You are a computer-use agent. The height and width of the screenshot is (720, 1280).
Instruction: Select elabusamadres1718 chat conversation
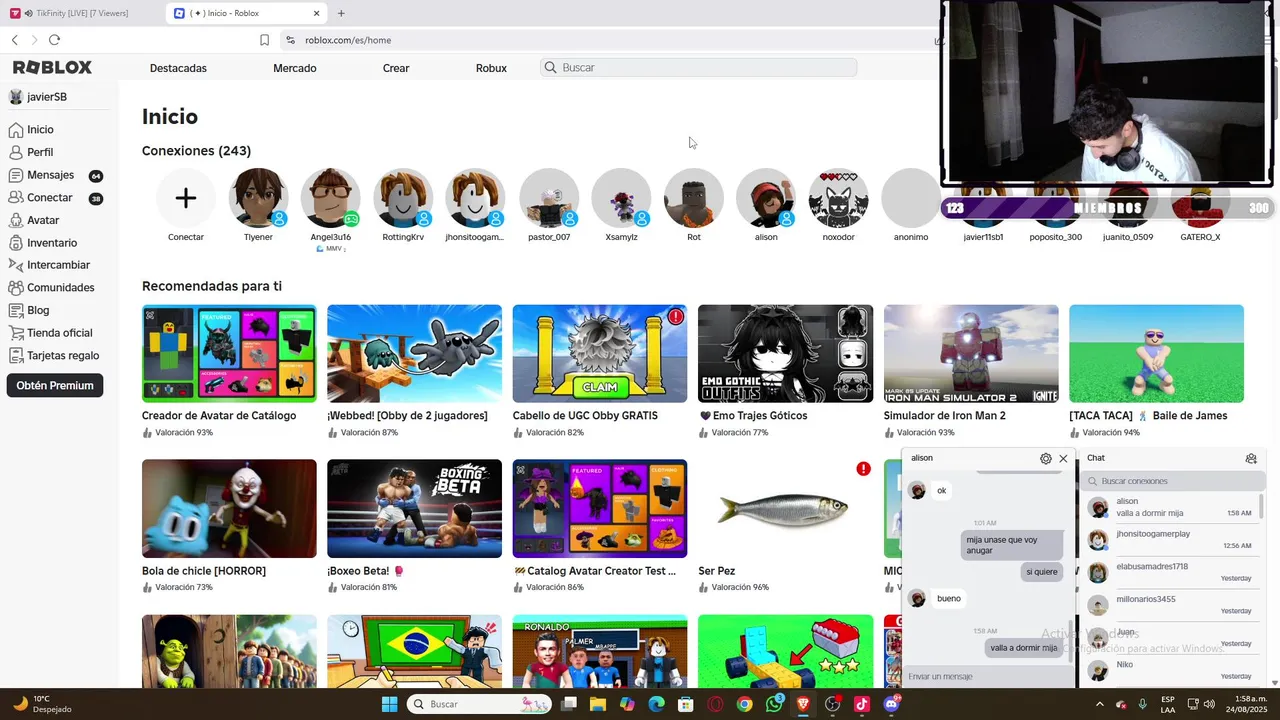1171,572
